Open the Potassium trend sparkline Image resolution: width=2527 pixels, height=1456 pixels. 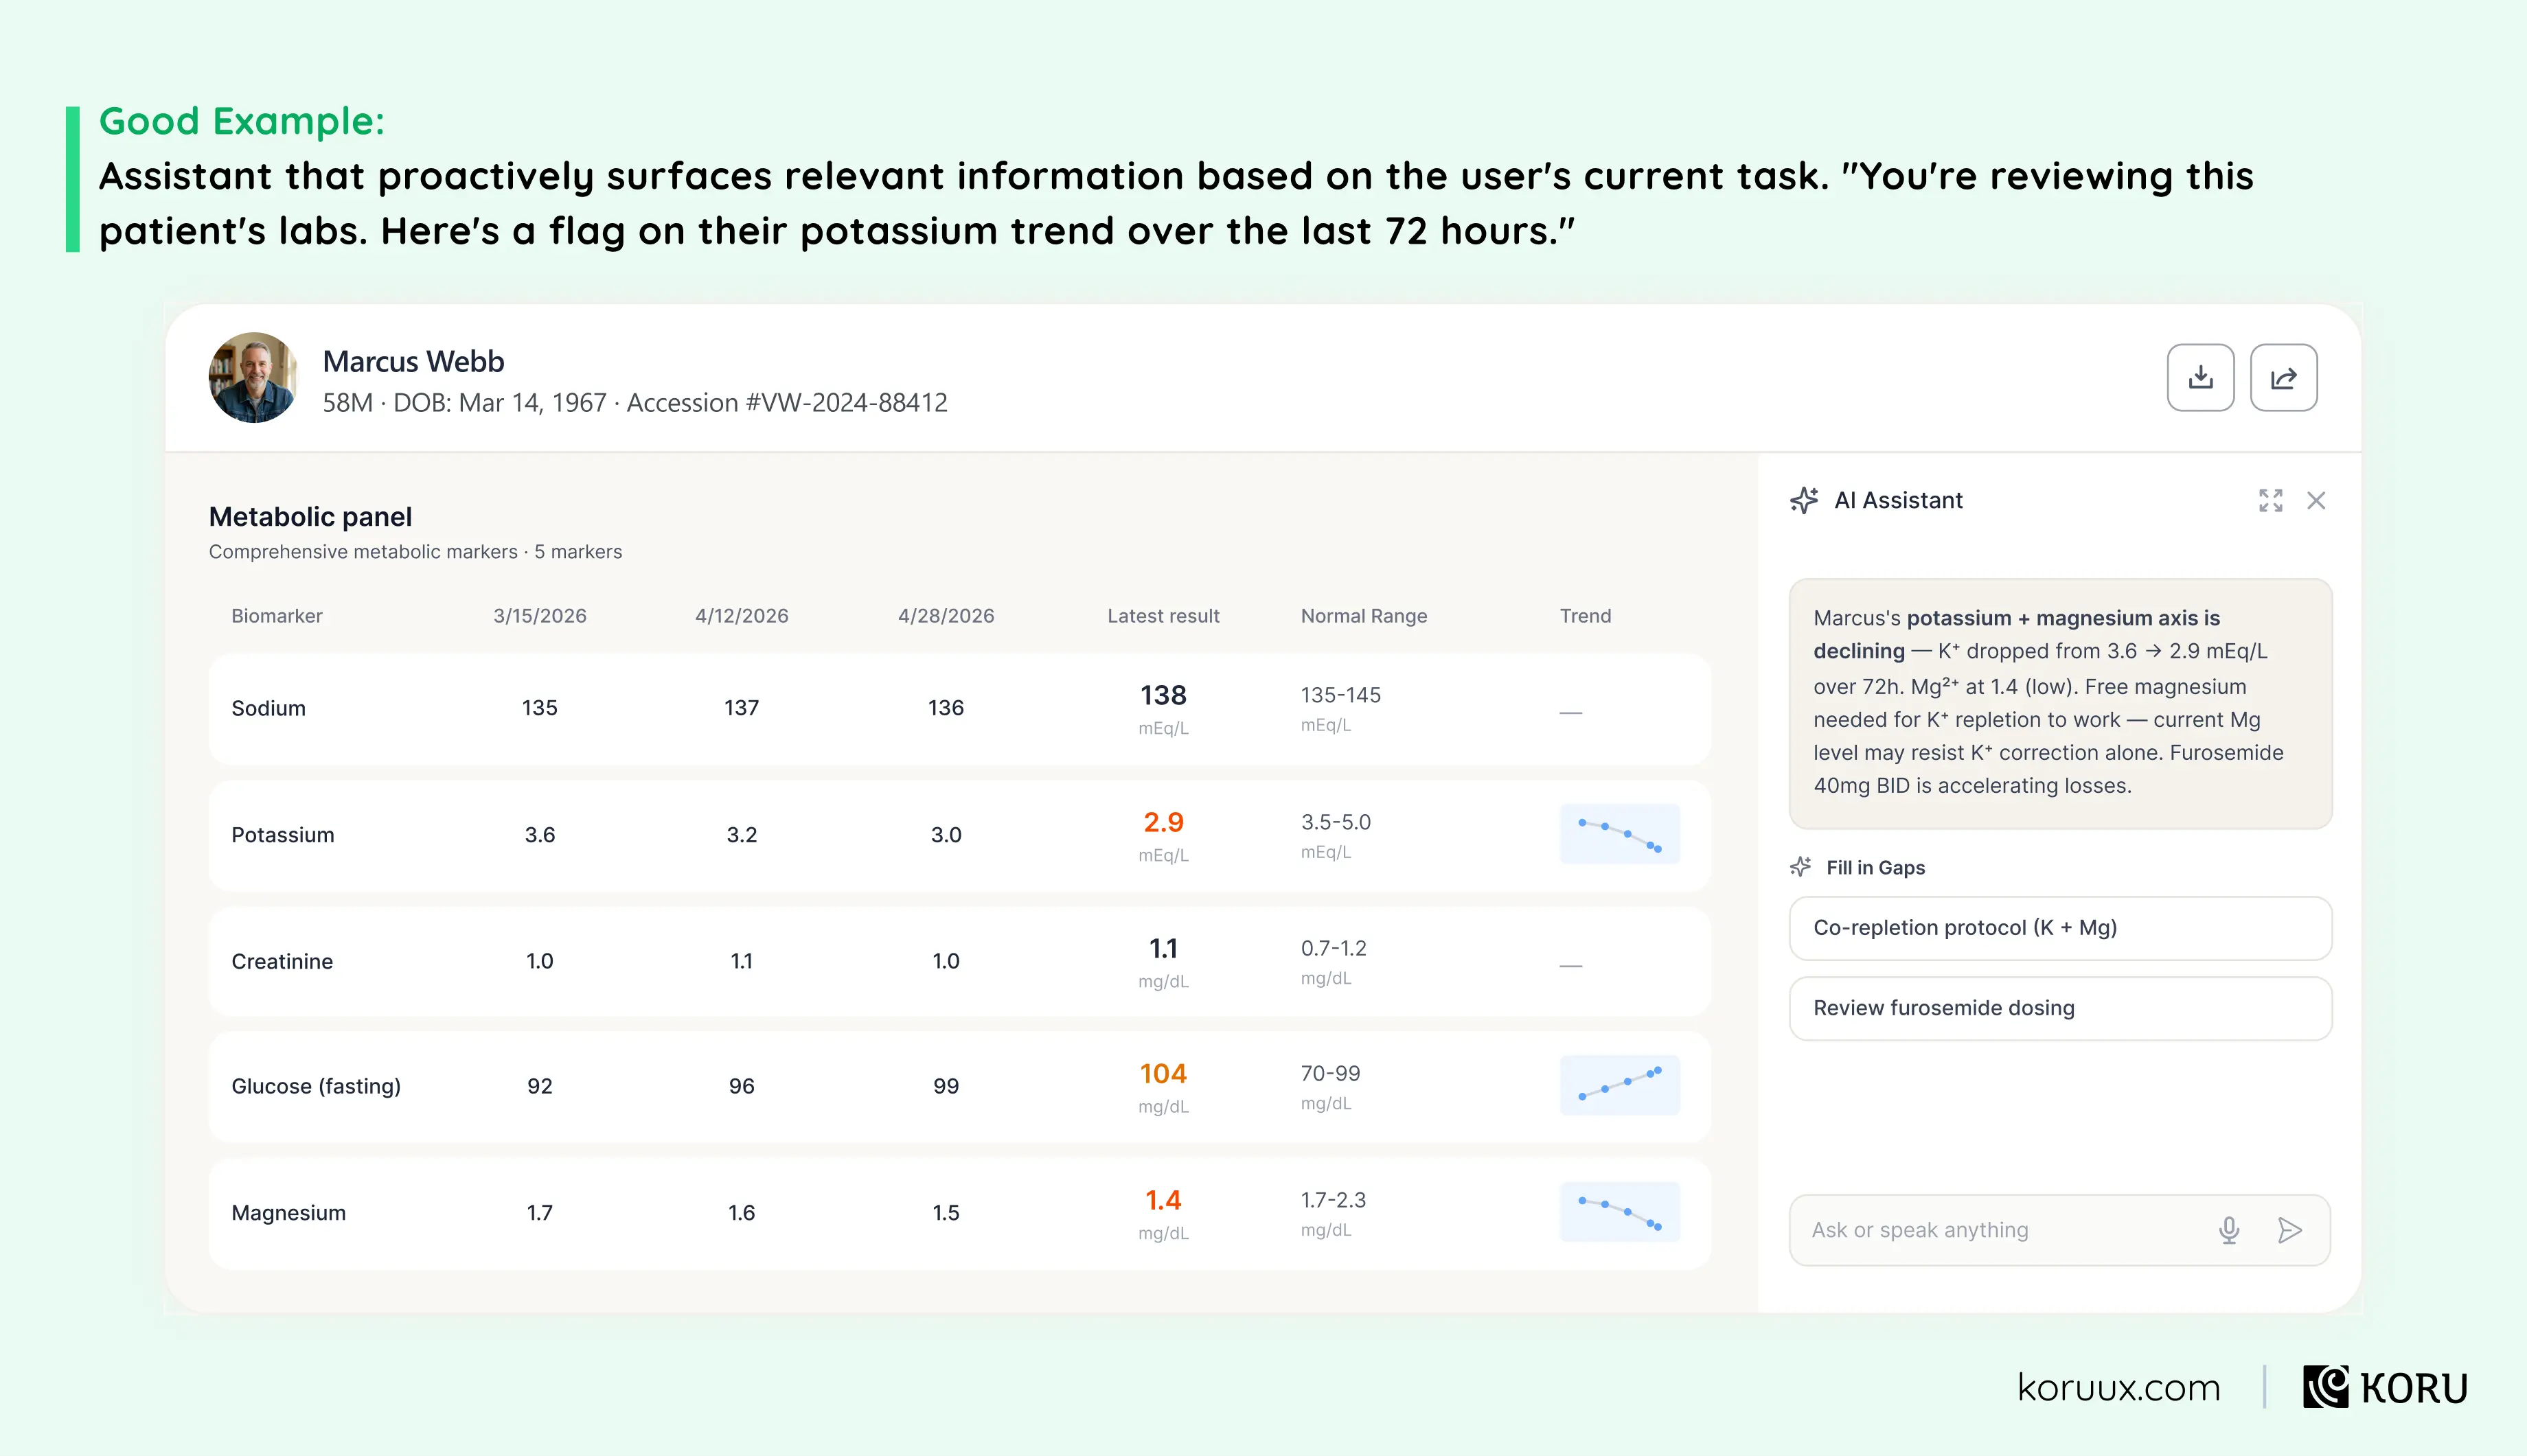[x=1619, y=834]
